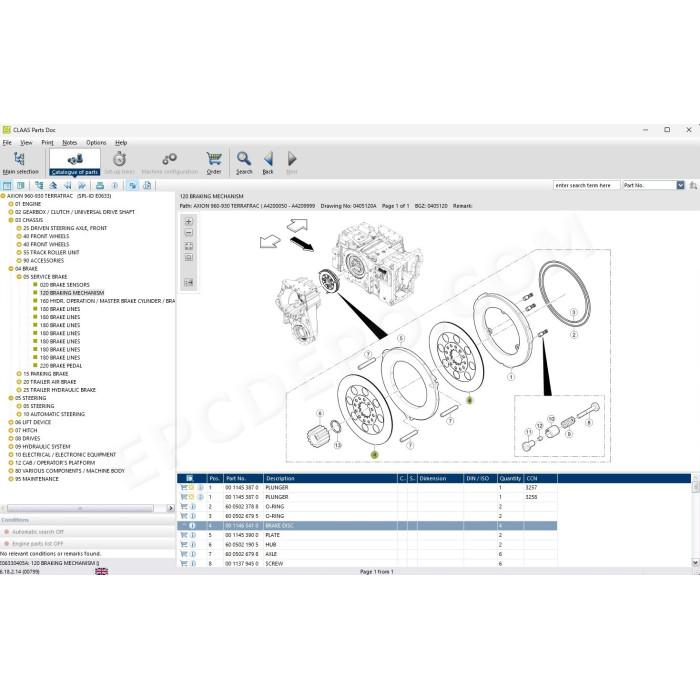The image size is (700, 700).
Task: Open 10 AUTOMATIC STEERING tree item
Action: pyautogui.click(x=54, y=414)
